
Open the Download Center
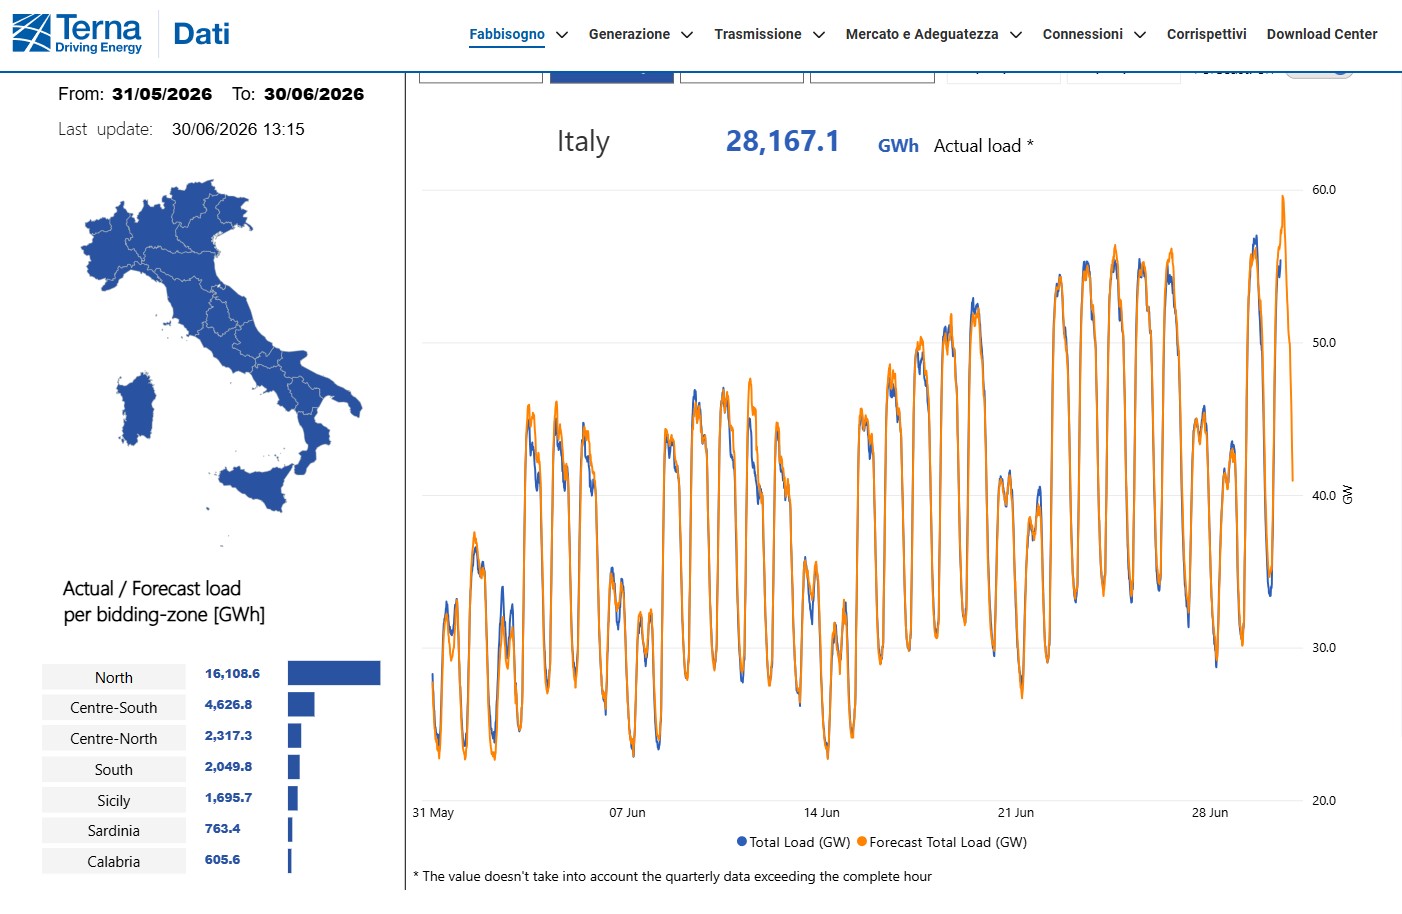pyautogui.click(x=1321, y=34)
